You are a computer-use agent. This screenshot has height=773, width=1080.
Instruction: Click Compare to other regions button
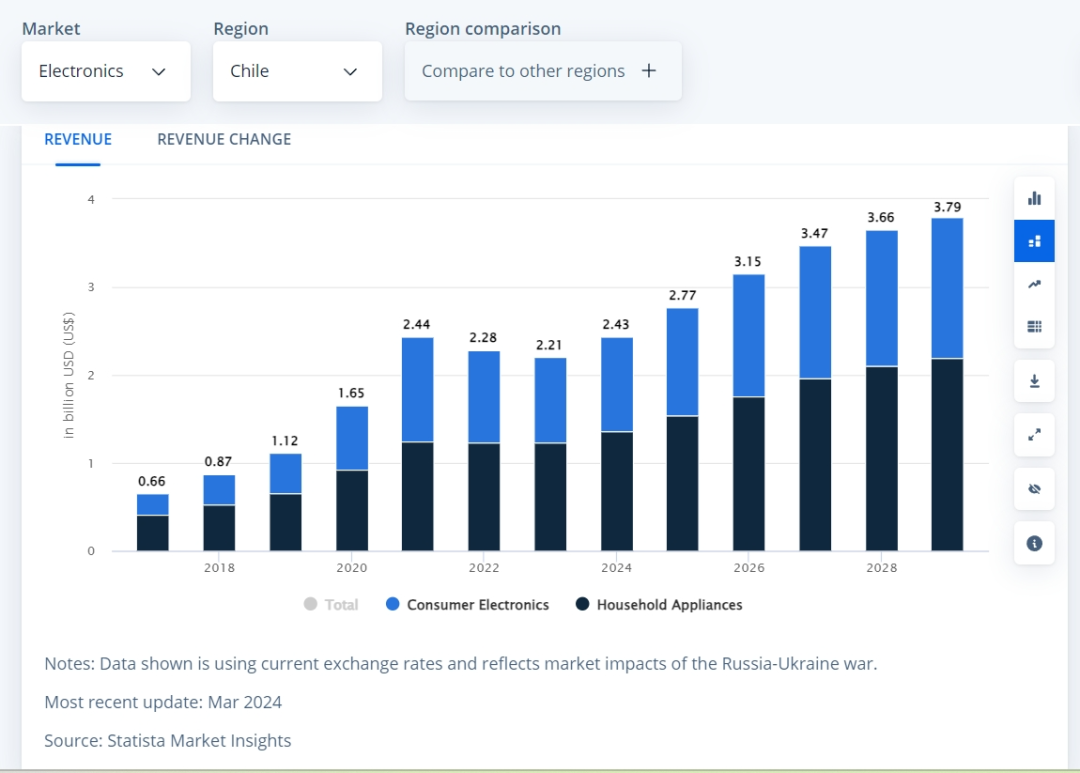[523, 71]
